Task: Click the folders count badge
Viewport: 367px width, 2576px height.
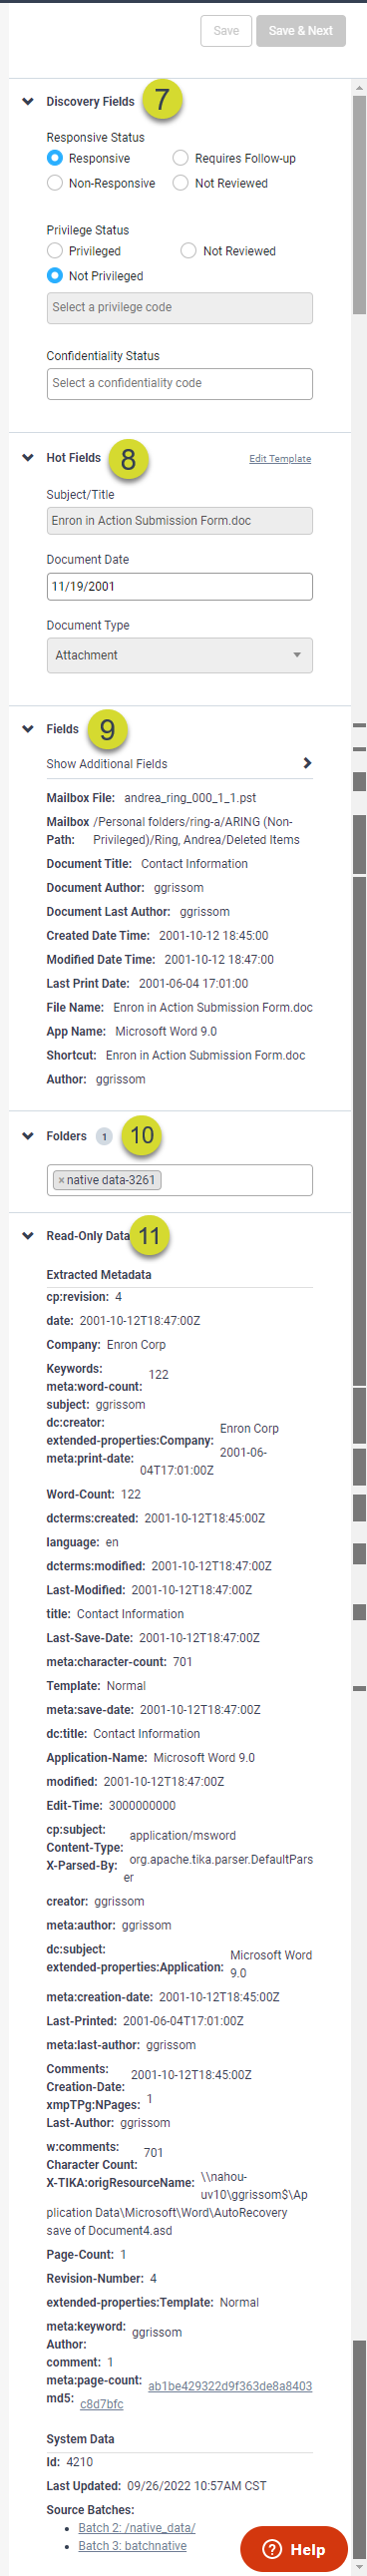Action: (104, 1136)
